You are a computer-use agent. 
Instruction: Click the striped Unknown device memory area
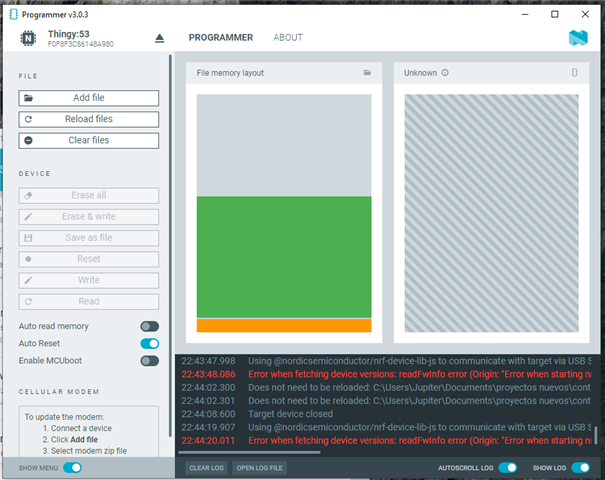pyautogui.click(x=491, y=213)
